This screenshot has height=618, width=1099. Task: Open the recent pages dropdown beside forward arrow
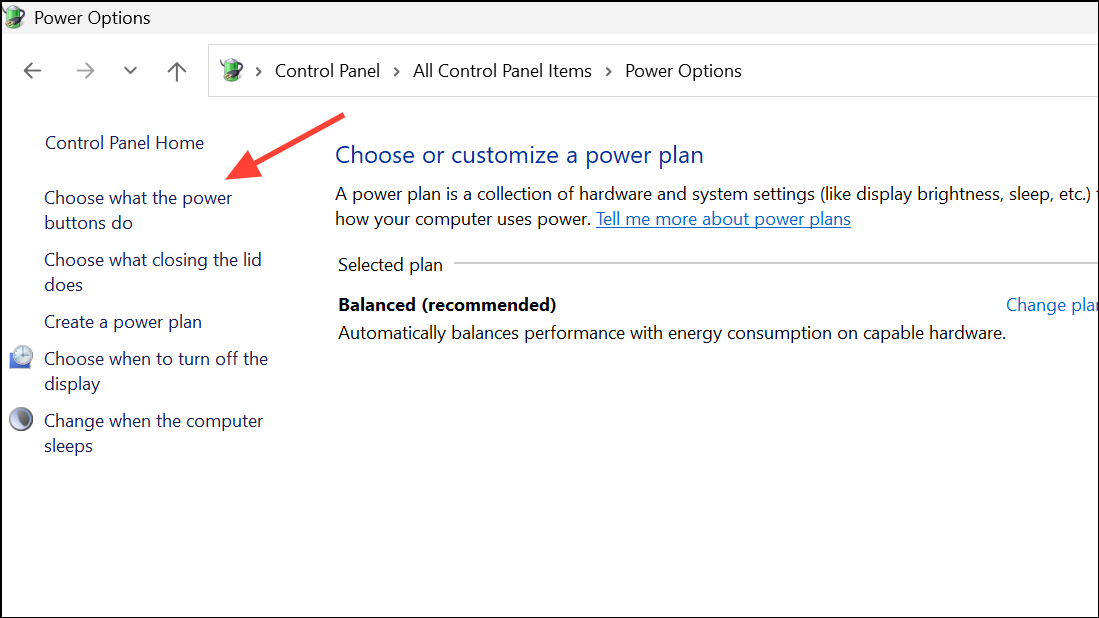[129, 70]
